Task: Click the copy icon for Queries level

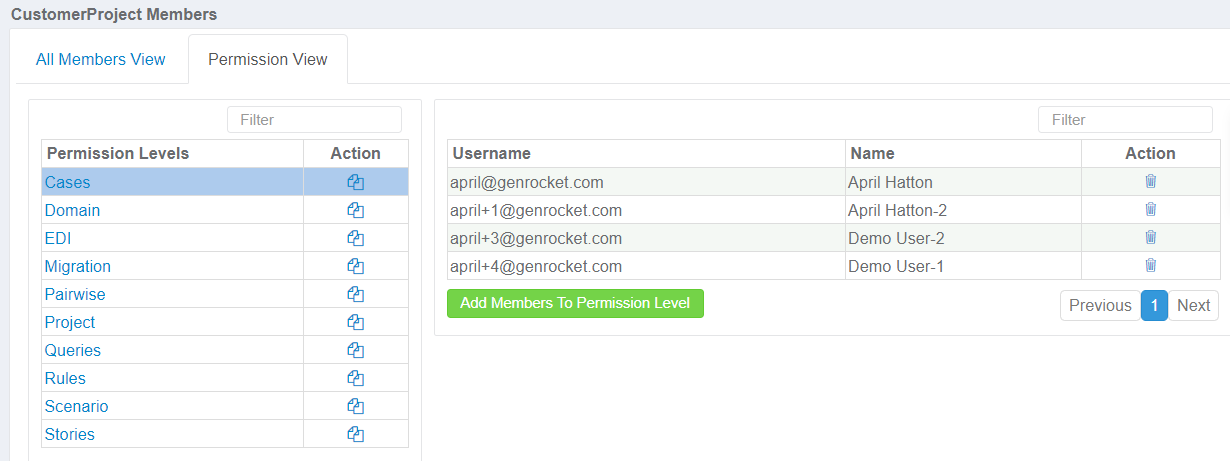Action: tap(355, 350)
